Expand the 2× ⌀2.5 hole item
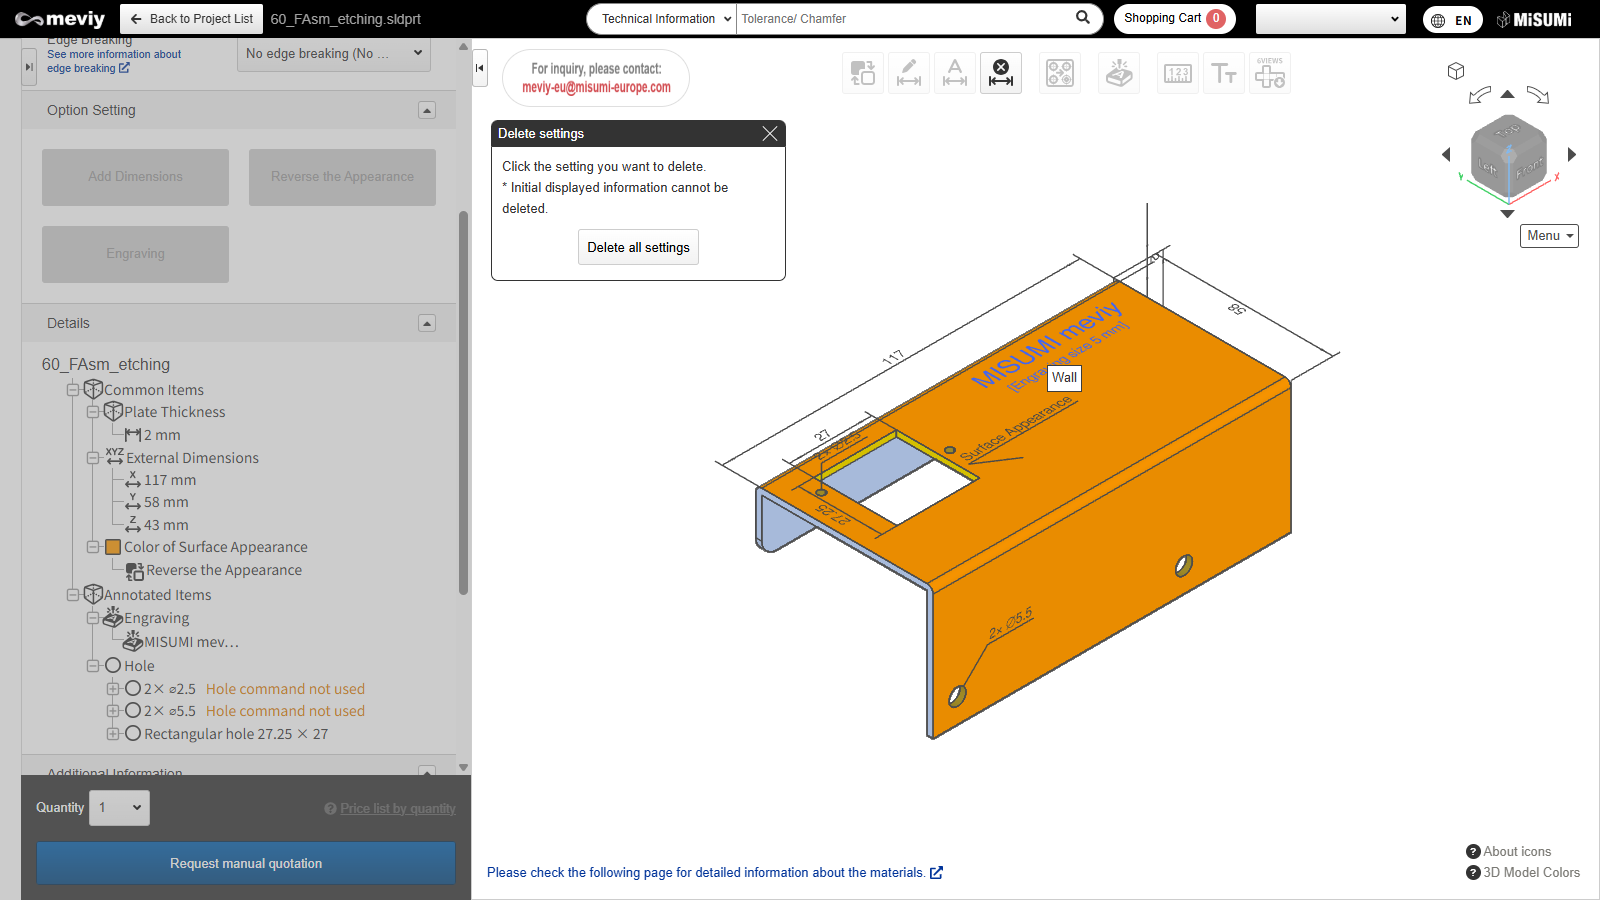This screenshot has height=900, width=1600. coord(113,689)
